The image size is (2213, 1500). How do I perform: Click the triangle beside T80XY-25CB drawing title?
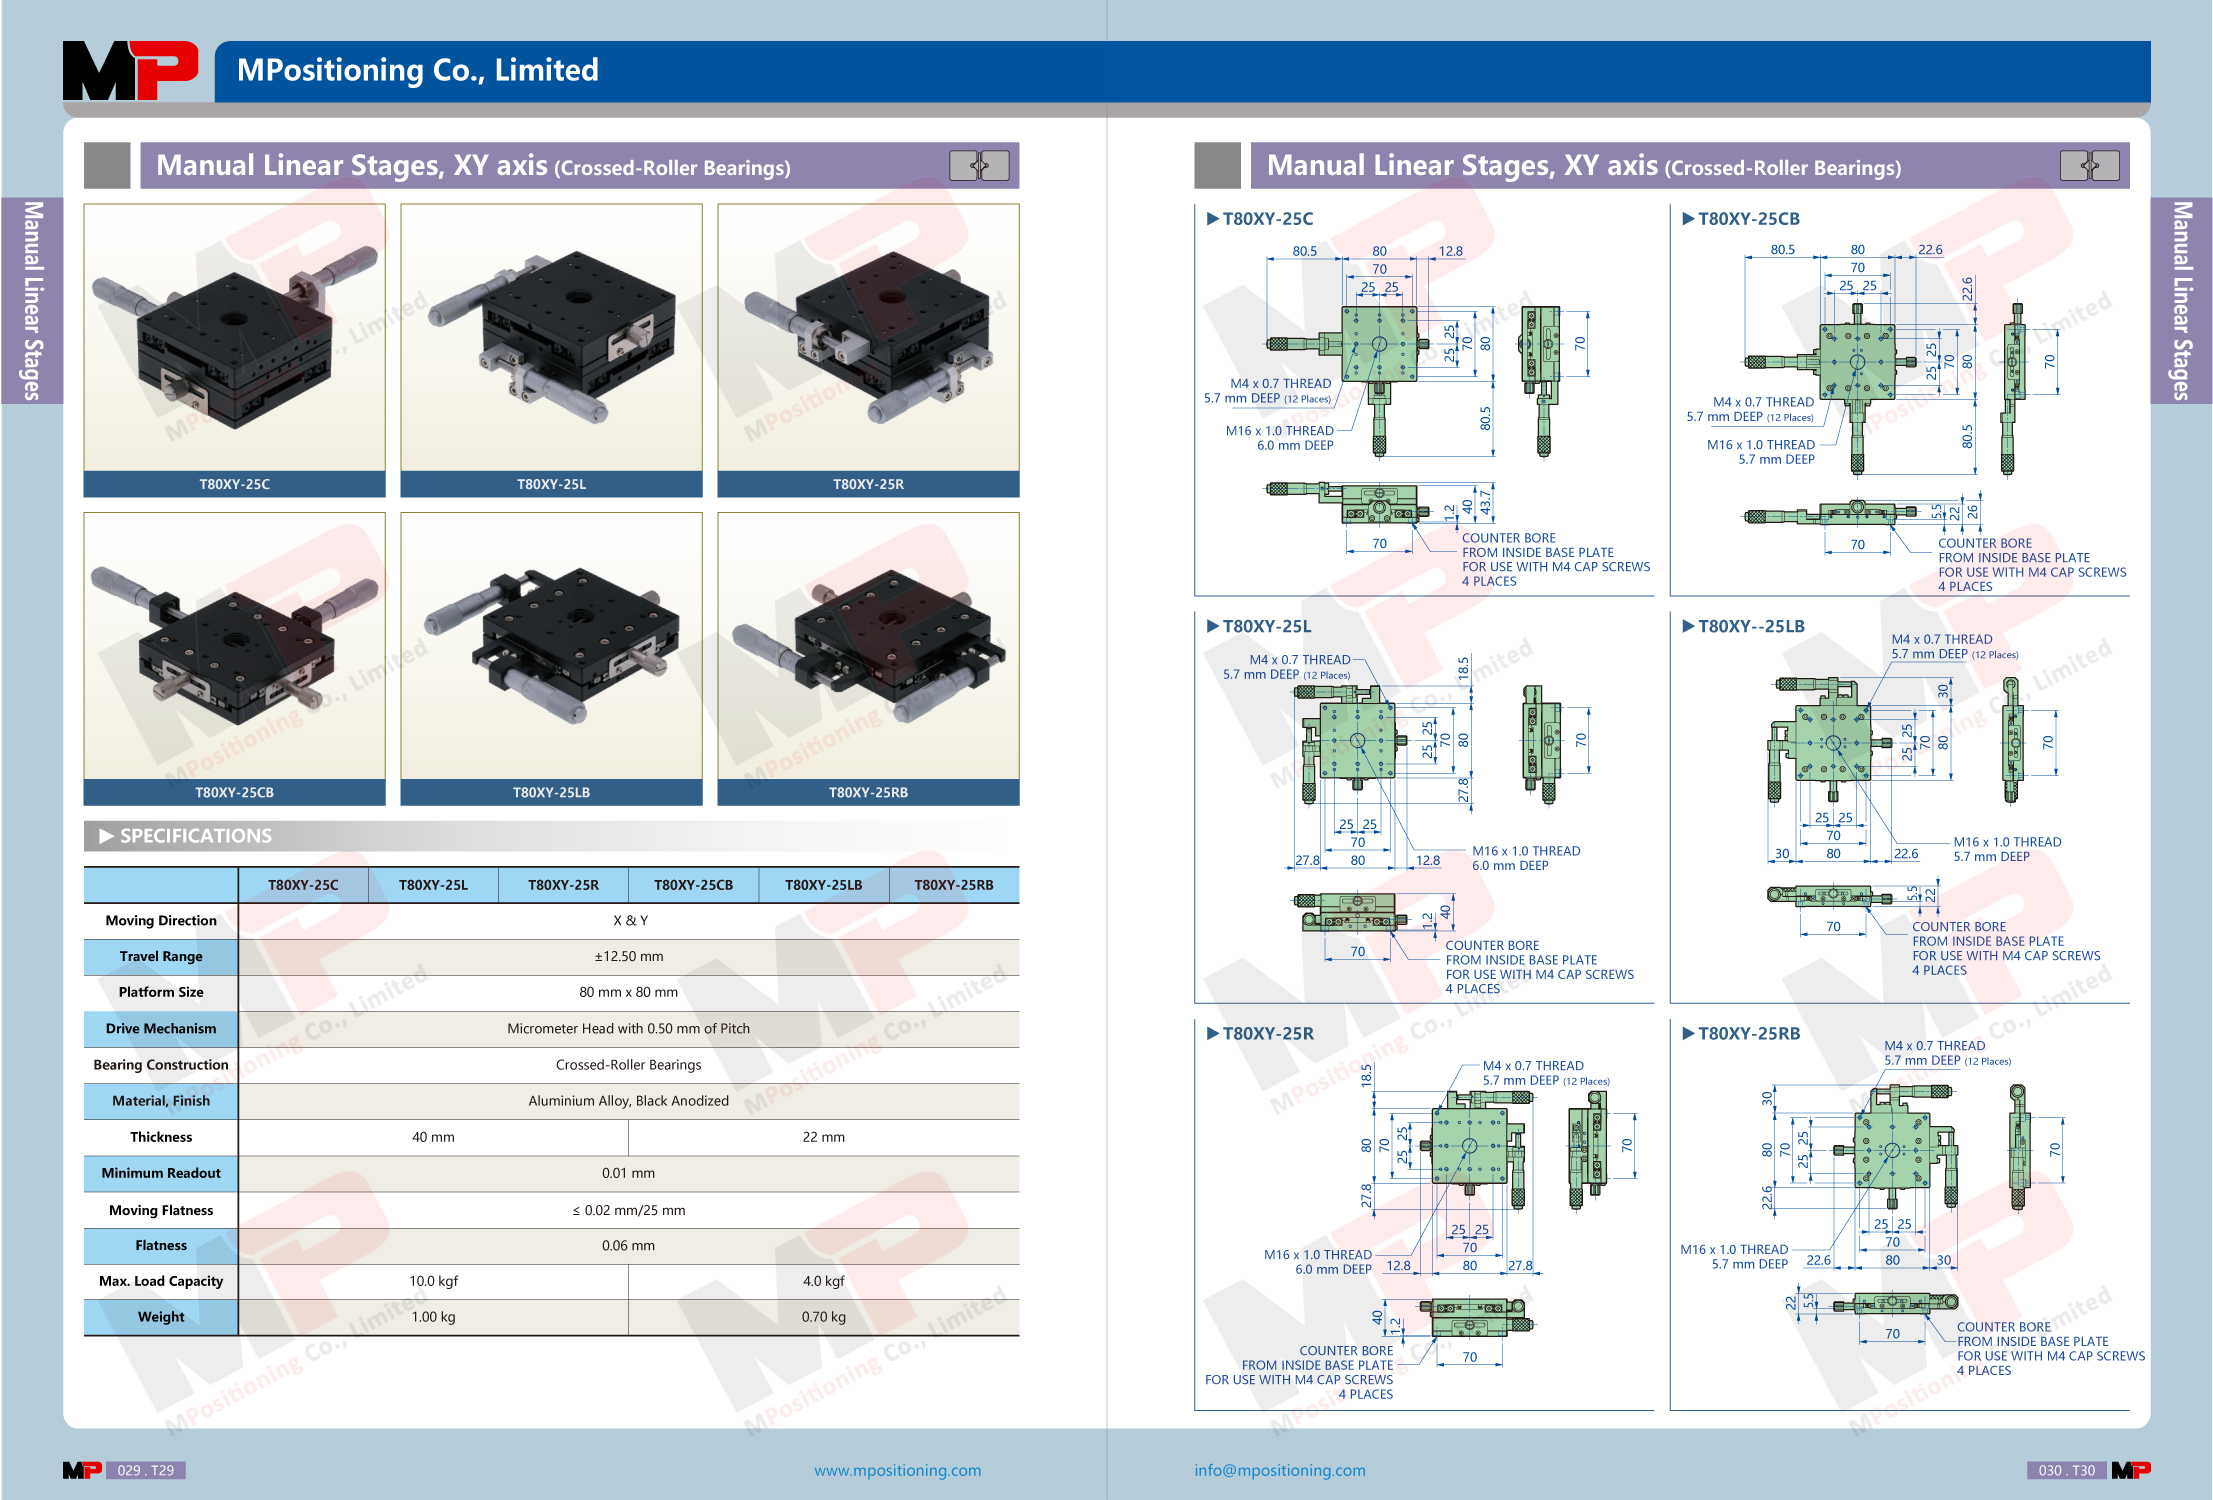1688,218
